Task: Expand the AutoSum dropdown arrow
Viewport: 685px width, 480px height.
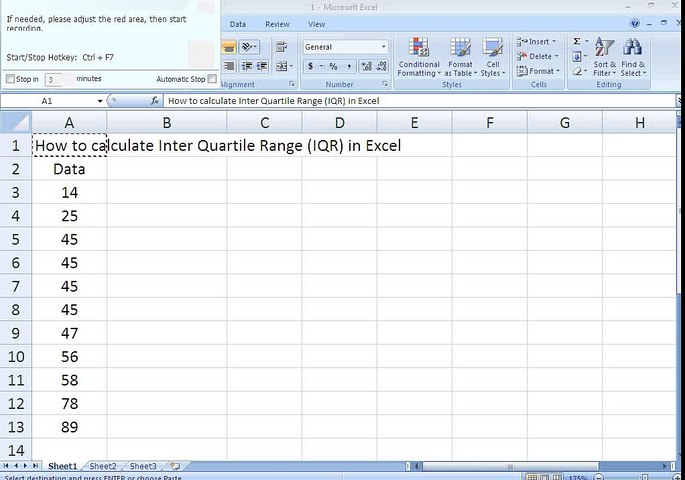Action: pyautogui.click(x=586, y=41)
